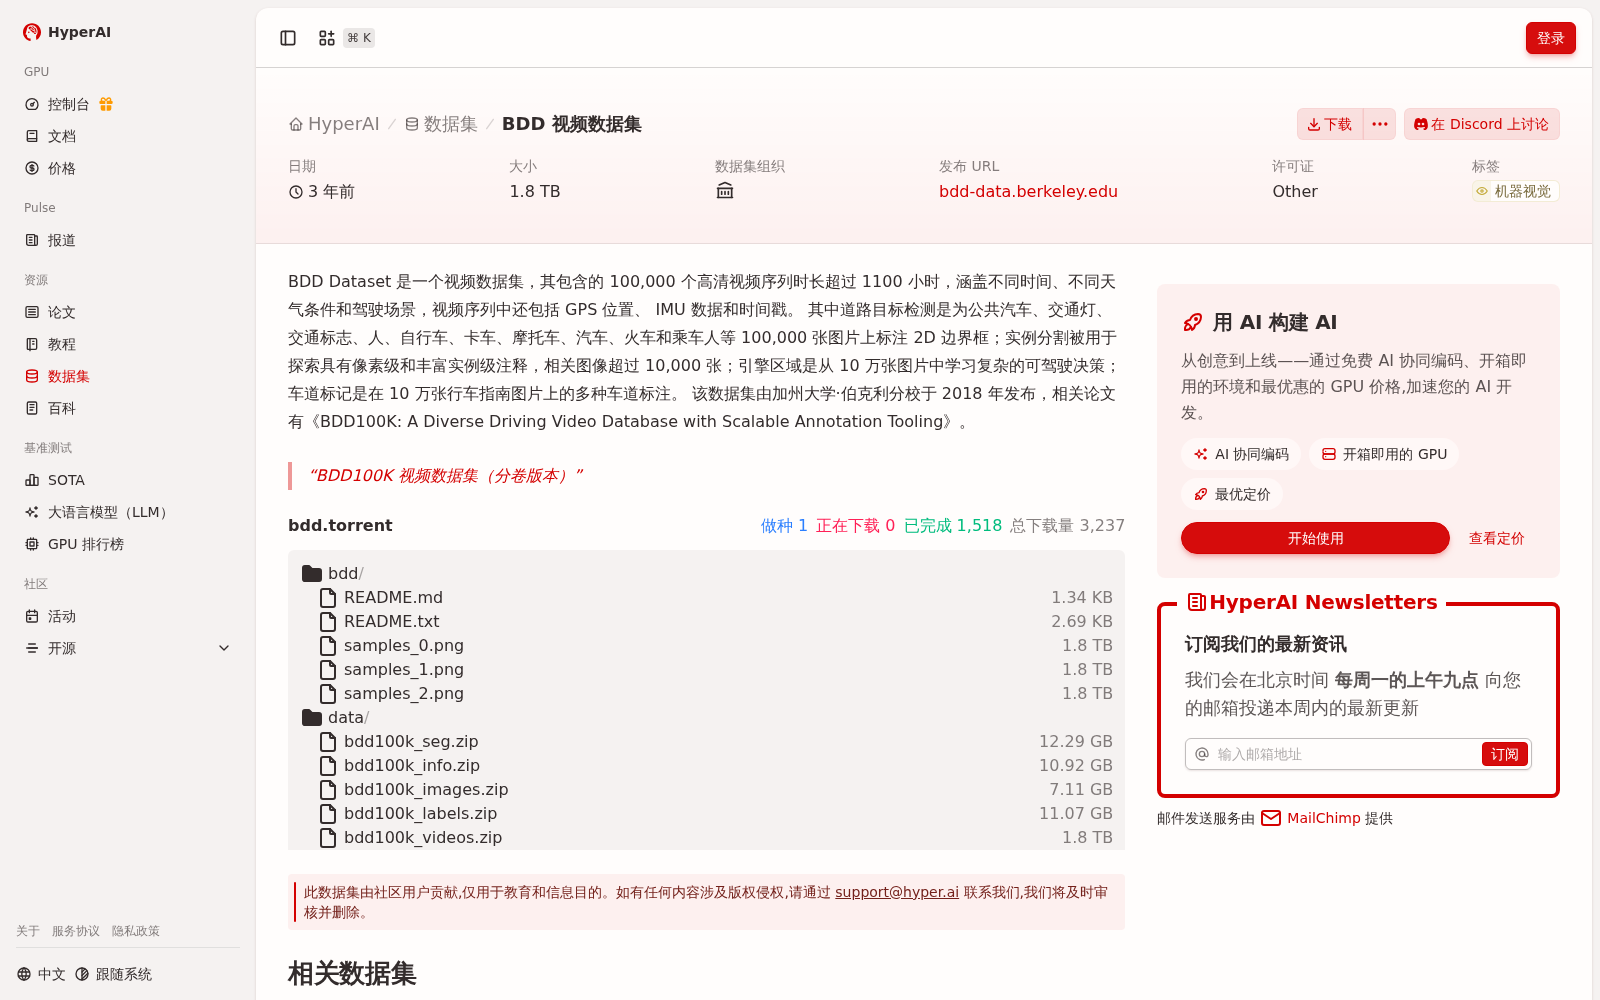Open the command search grid icon

click(x=327, y=38)
